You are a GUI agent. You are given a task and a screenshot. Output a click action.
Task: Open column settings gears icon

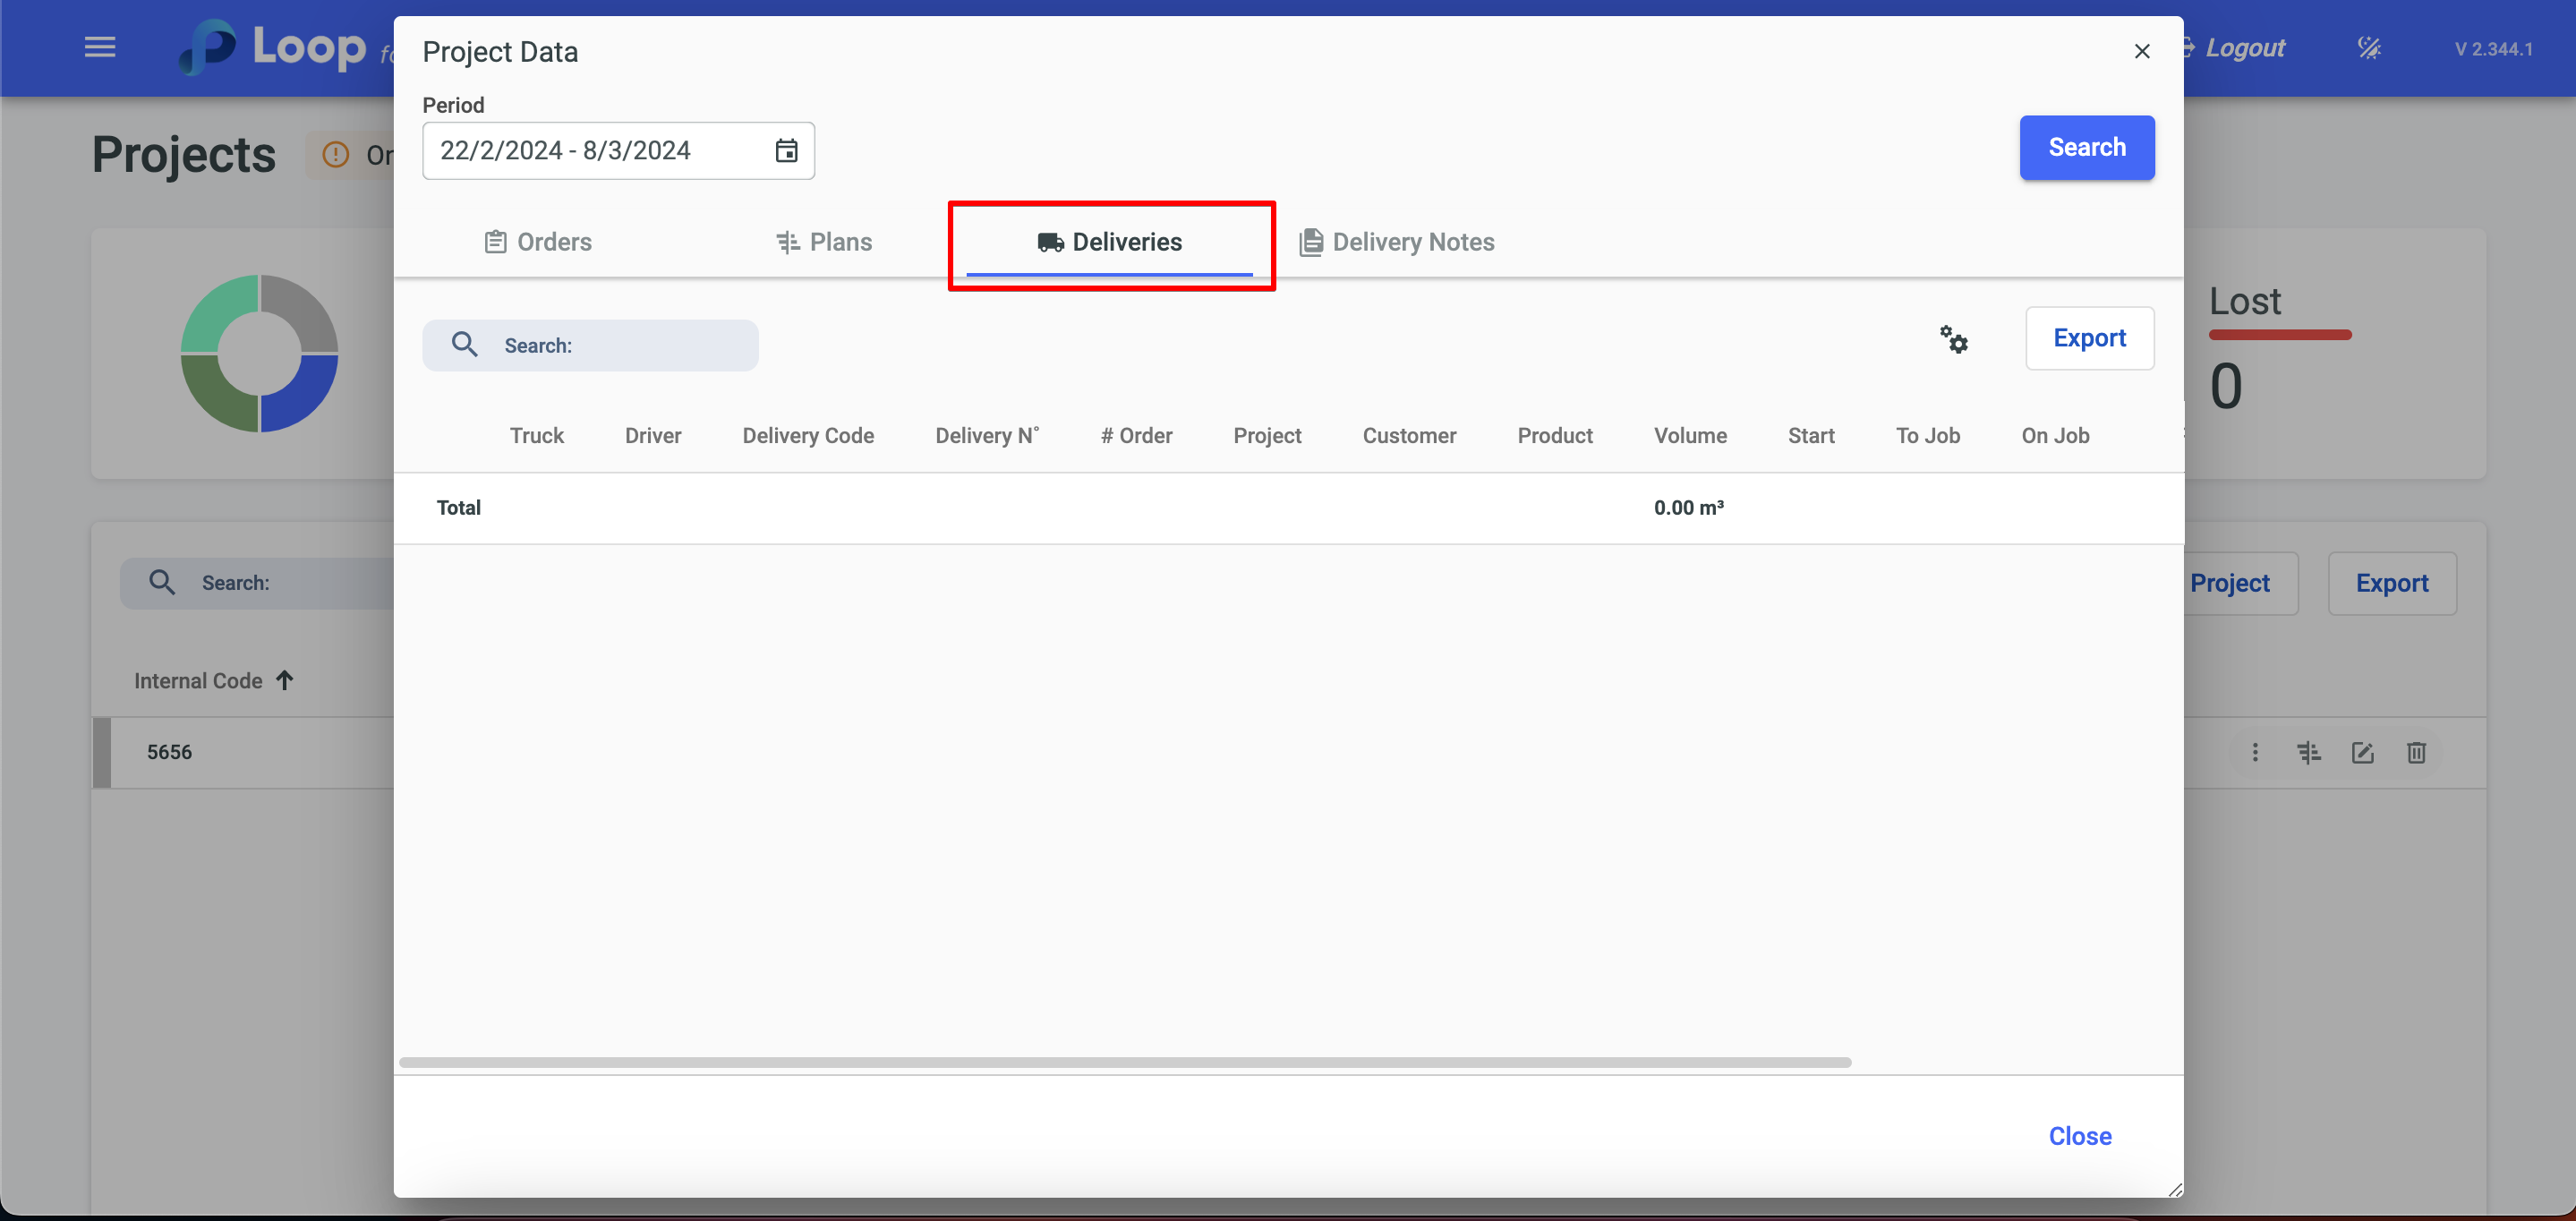coord(1953,340)
